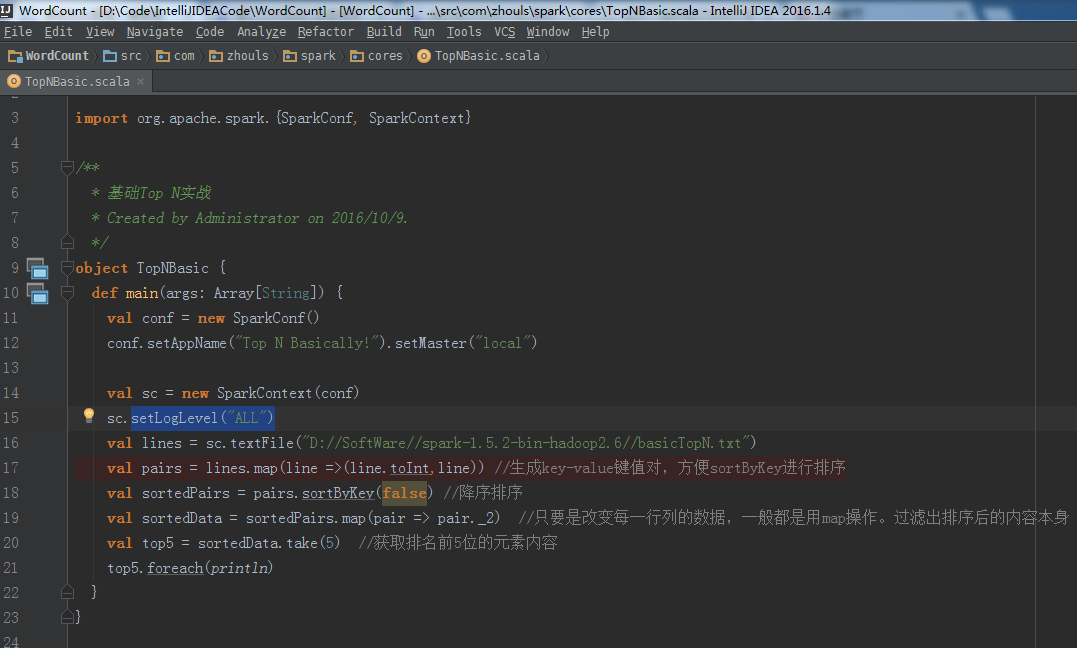
Task: Open the File menu
Action: (x=18, y=32)
